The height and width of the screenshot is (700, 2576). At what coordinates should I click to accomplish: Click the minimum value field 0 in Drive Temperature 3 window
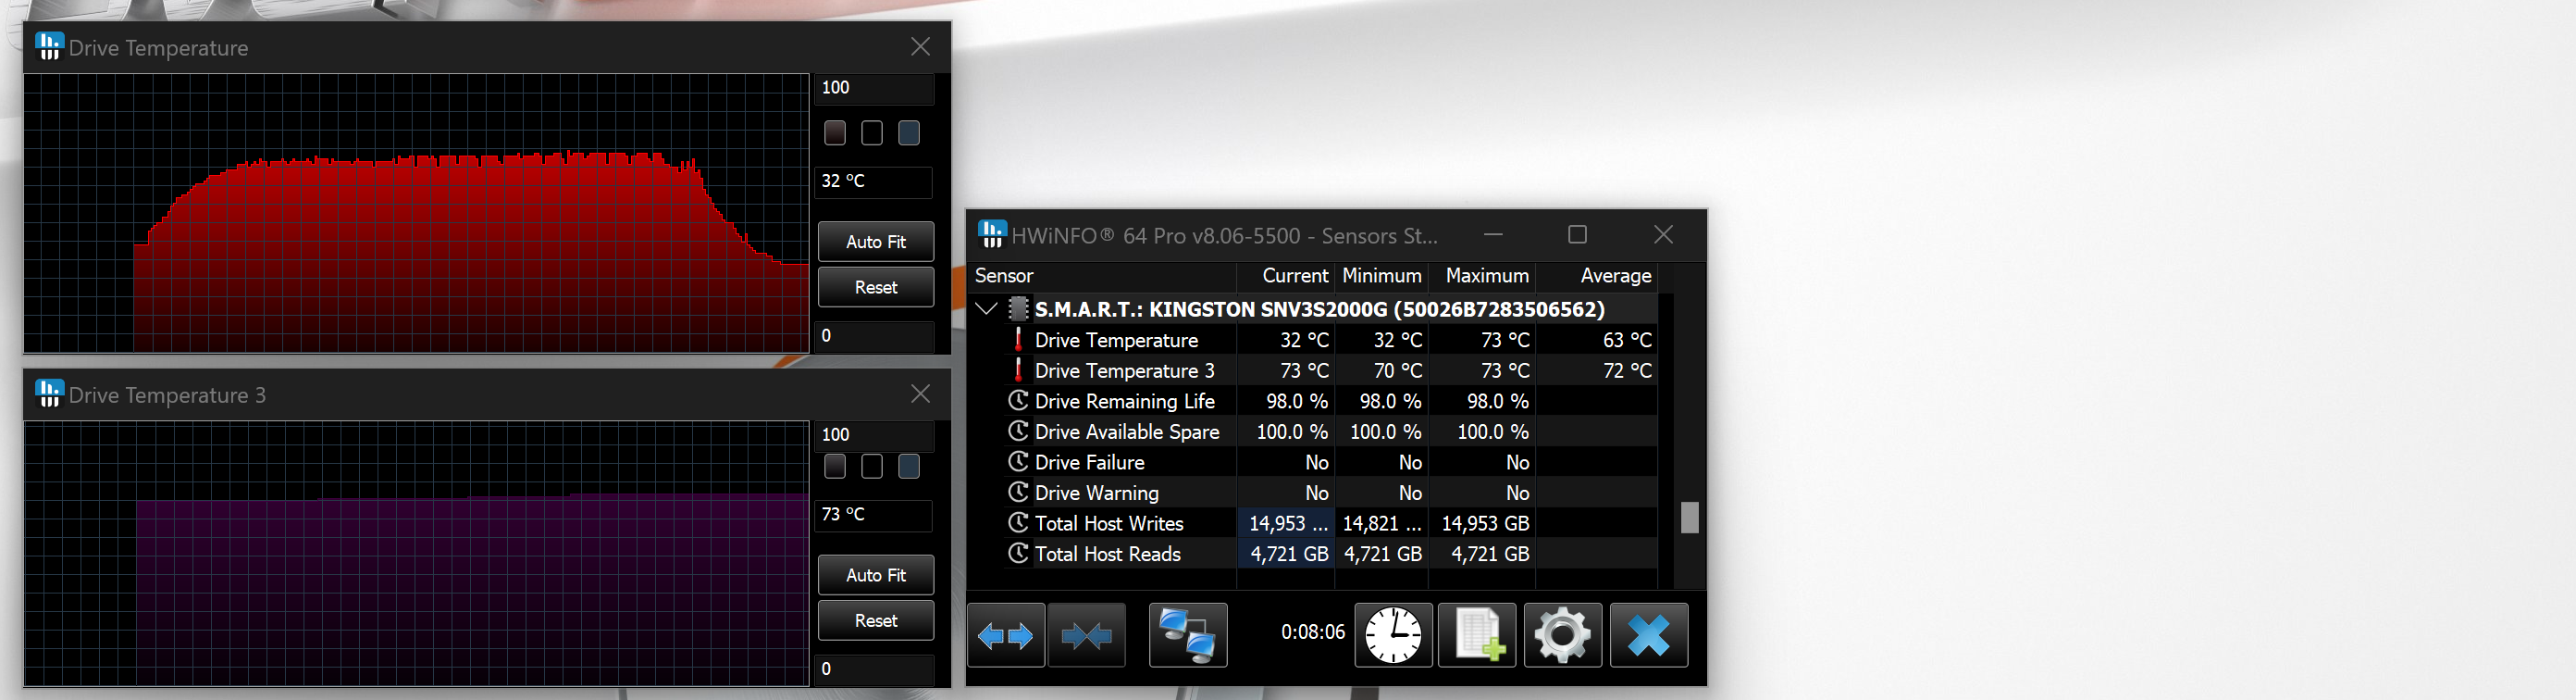(x=875, y=669)
